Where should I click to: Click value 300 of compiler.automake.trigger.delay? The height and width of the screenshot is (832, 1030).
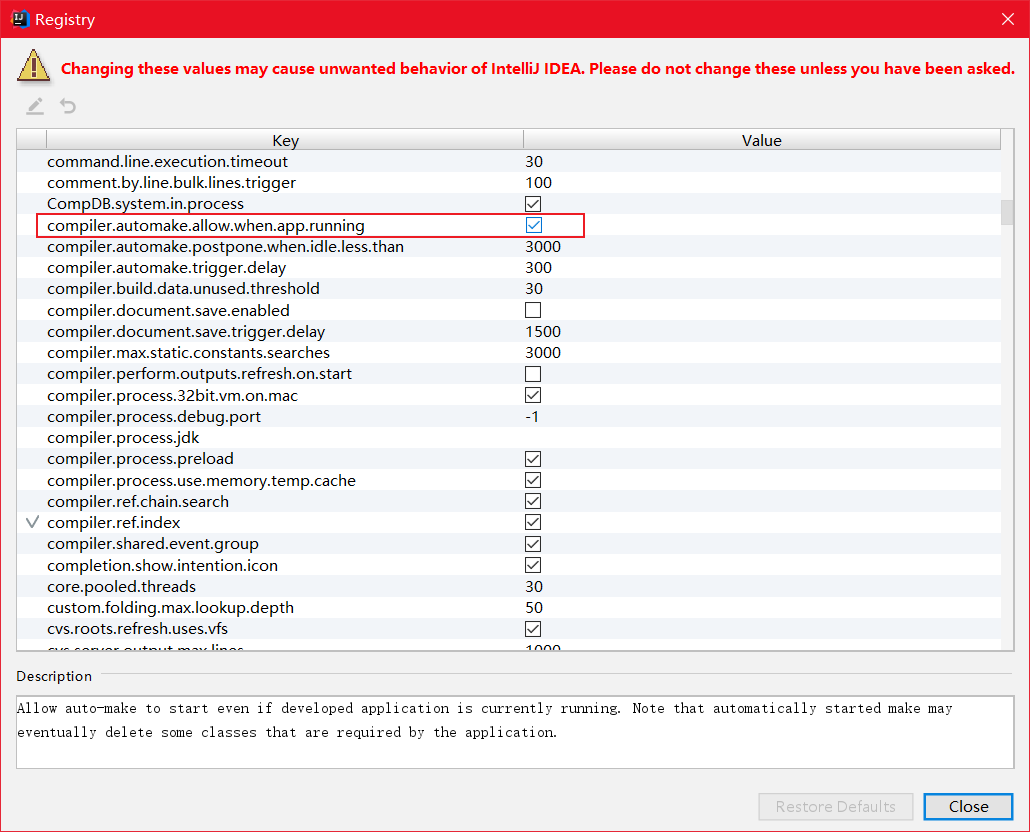539,267
